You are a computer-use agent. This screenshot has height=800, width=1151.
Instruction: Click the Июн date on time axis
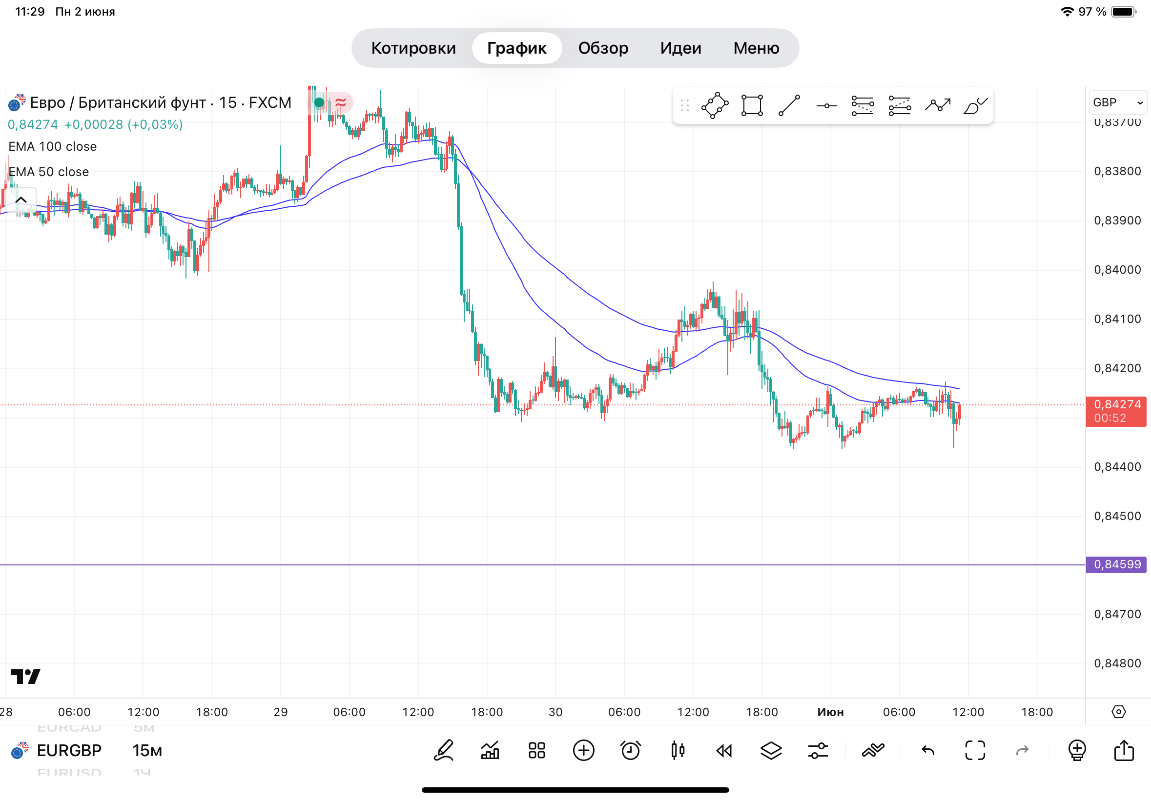pos(830,712)
